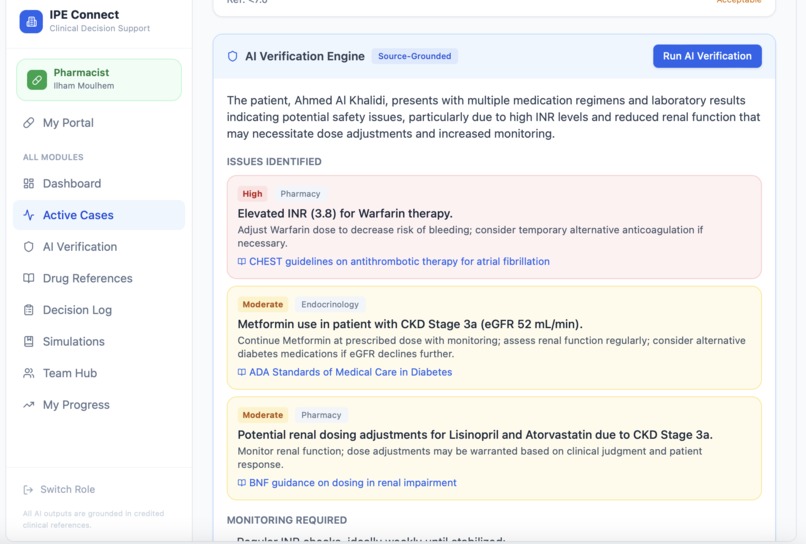806x544 pixels.
Task: Click the Drug References book icon
Action: (29, 278)
